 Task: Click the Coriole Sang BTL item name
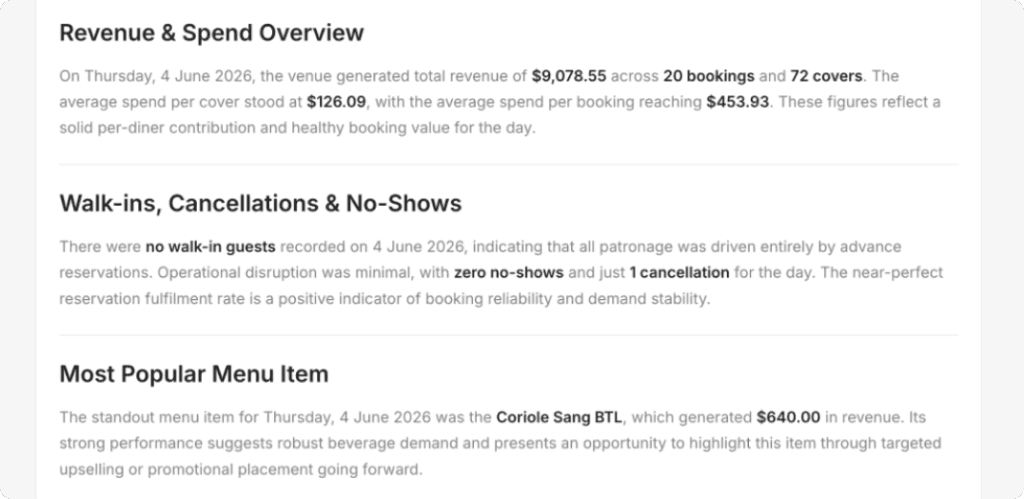coord(560,417)
